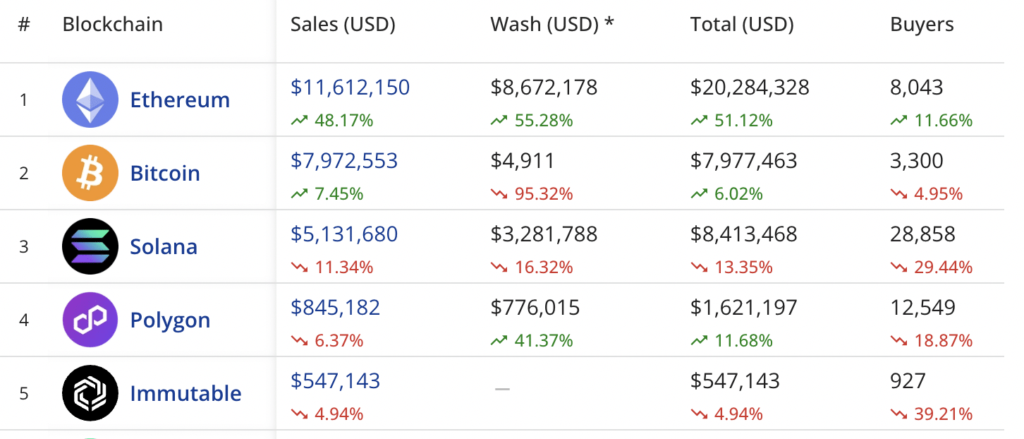Sort by Buyers column header
1024x439 pixels.
[922, 24]
